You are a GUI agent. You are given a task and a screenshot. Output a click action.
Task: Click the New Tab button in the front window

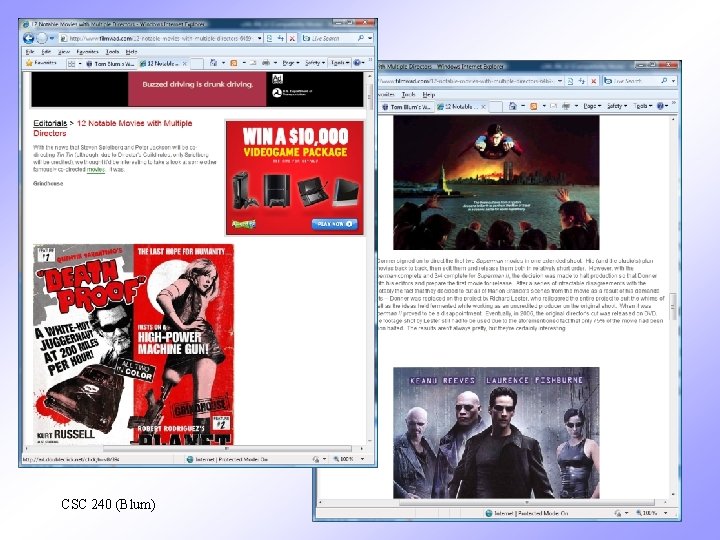tap(197, 64)
